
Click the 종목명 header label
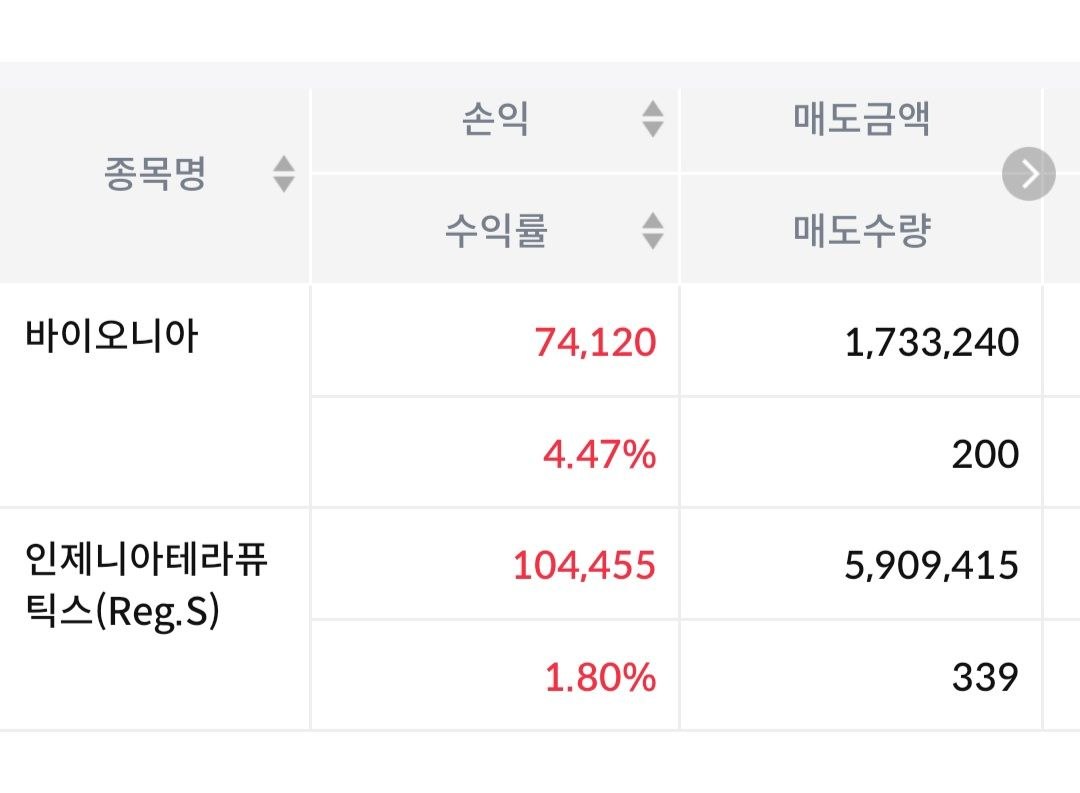[x=155, y=174]
